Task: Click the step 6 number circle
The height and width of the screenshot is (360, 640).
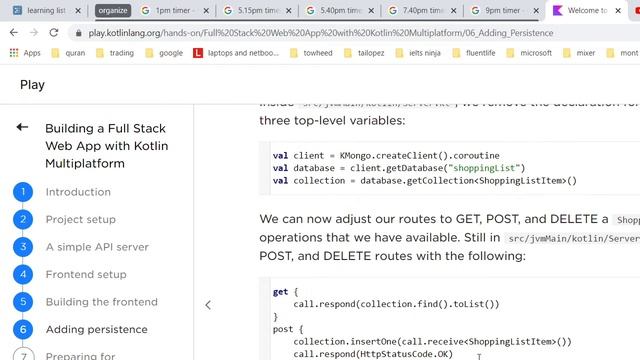Action: pos(23,329)
